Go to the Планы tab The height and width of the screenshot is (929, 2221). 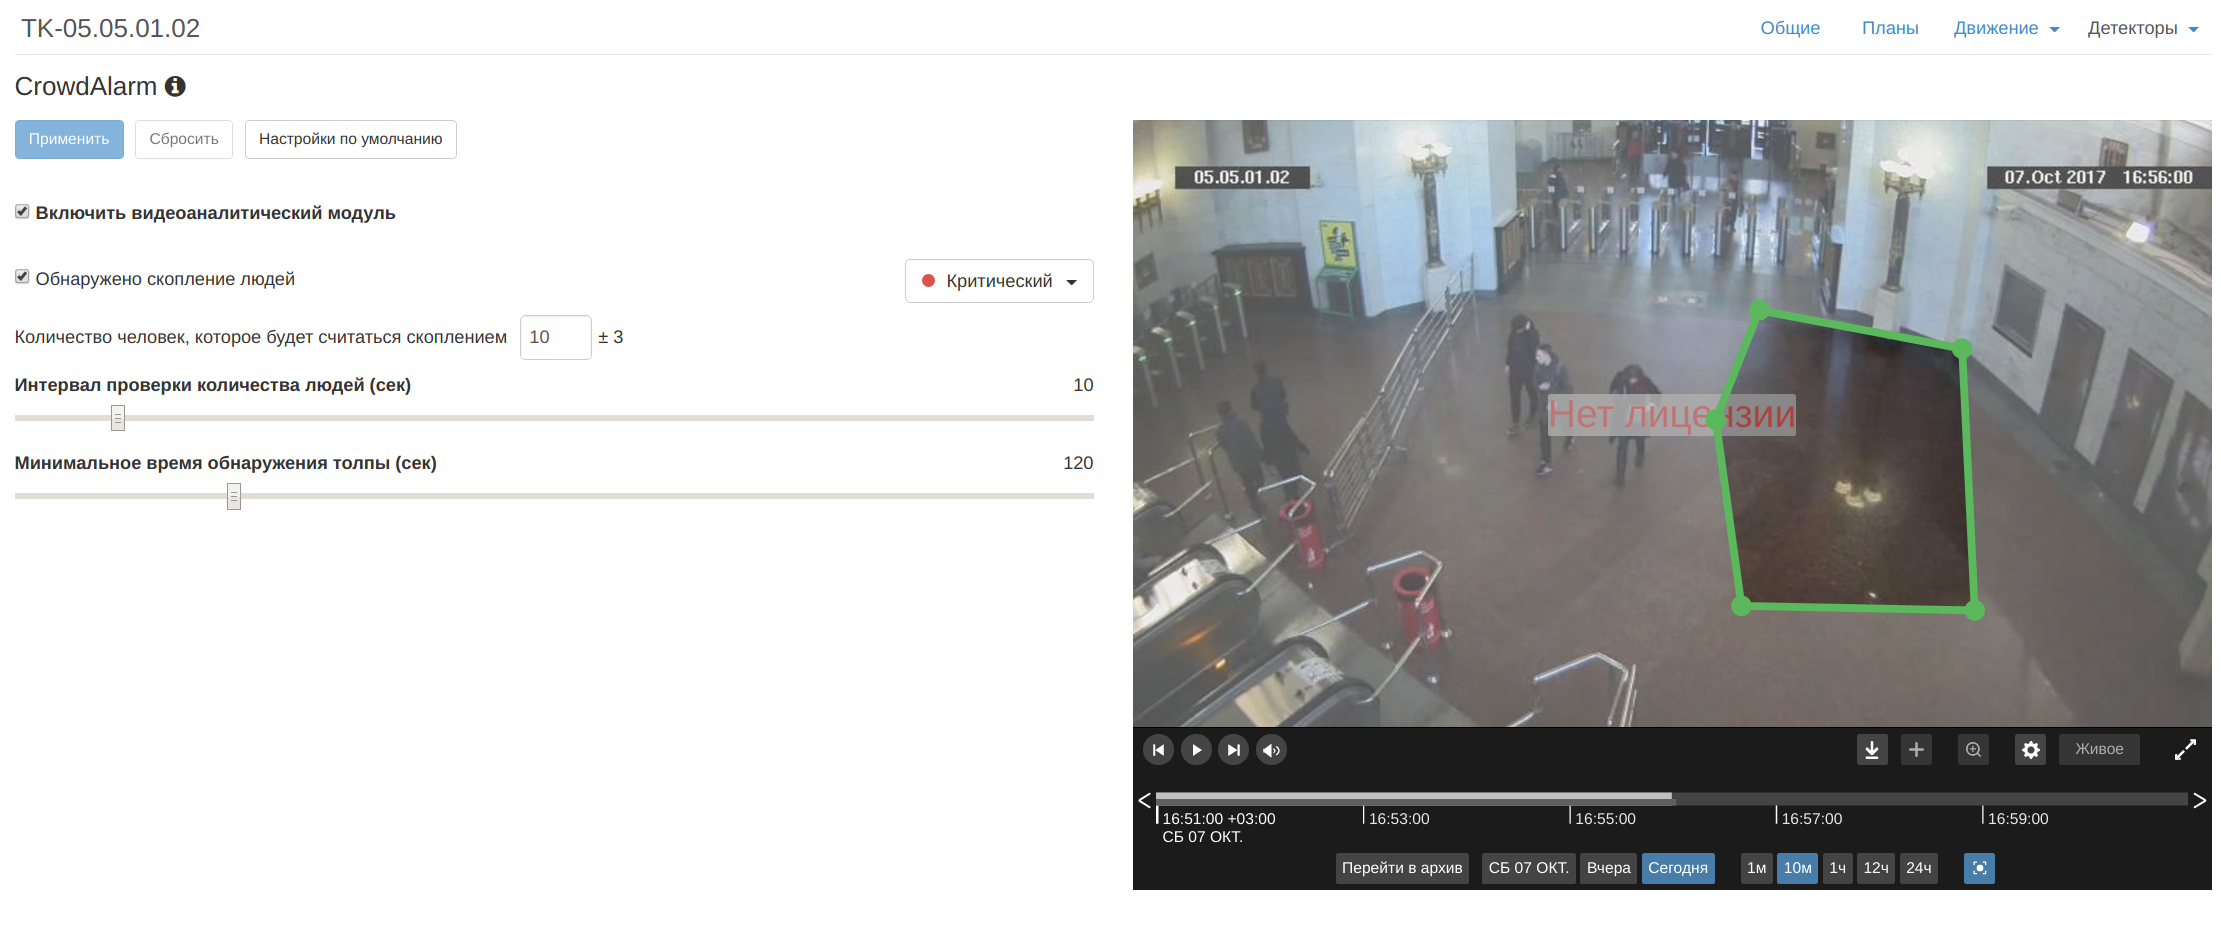(x=1890, y=28)
